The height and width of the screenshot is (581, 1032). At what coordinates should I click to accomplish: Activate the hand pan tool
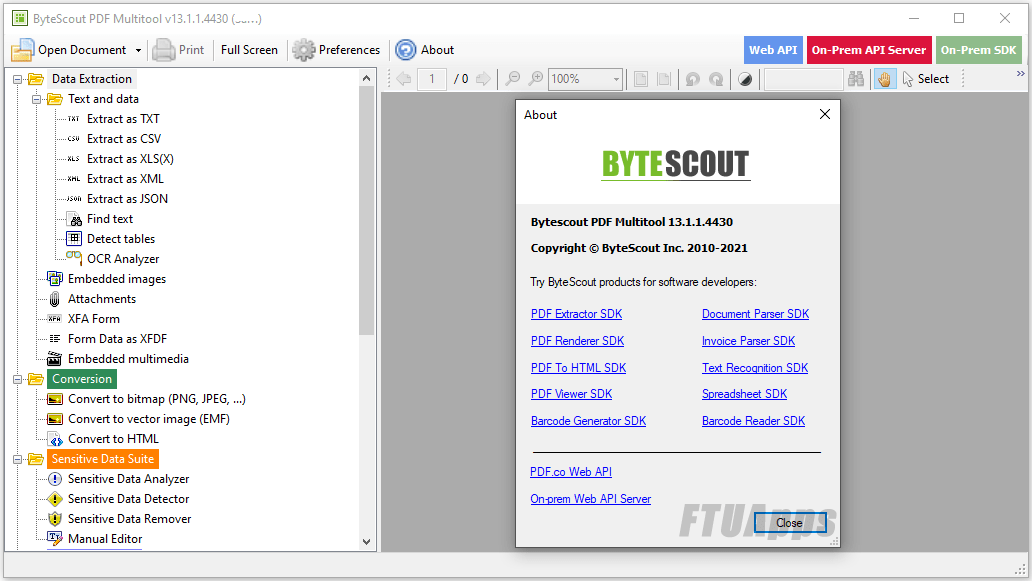885,79
